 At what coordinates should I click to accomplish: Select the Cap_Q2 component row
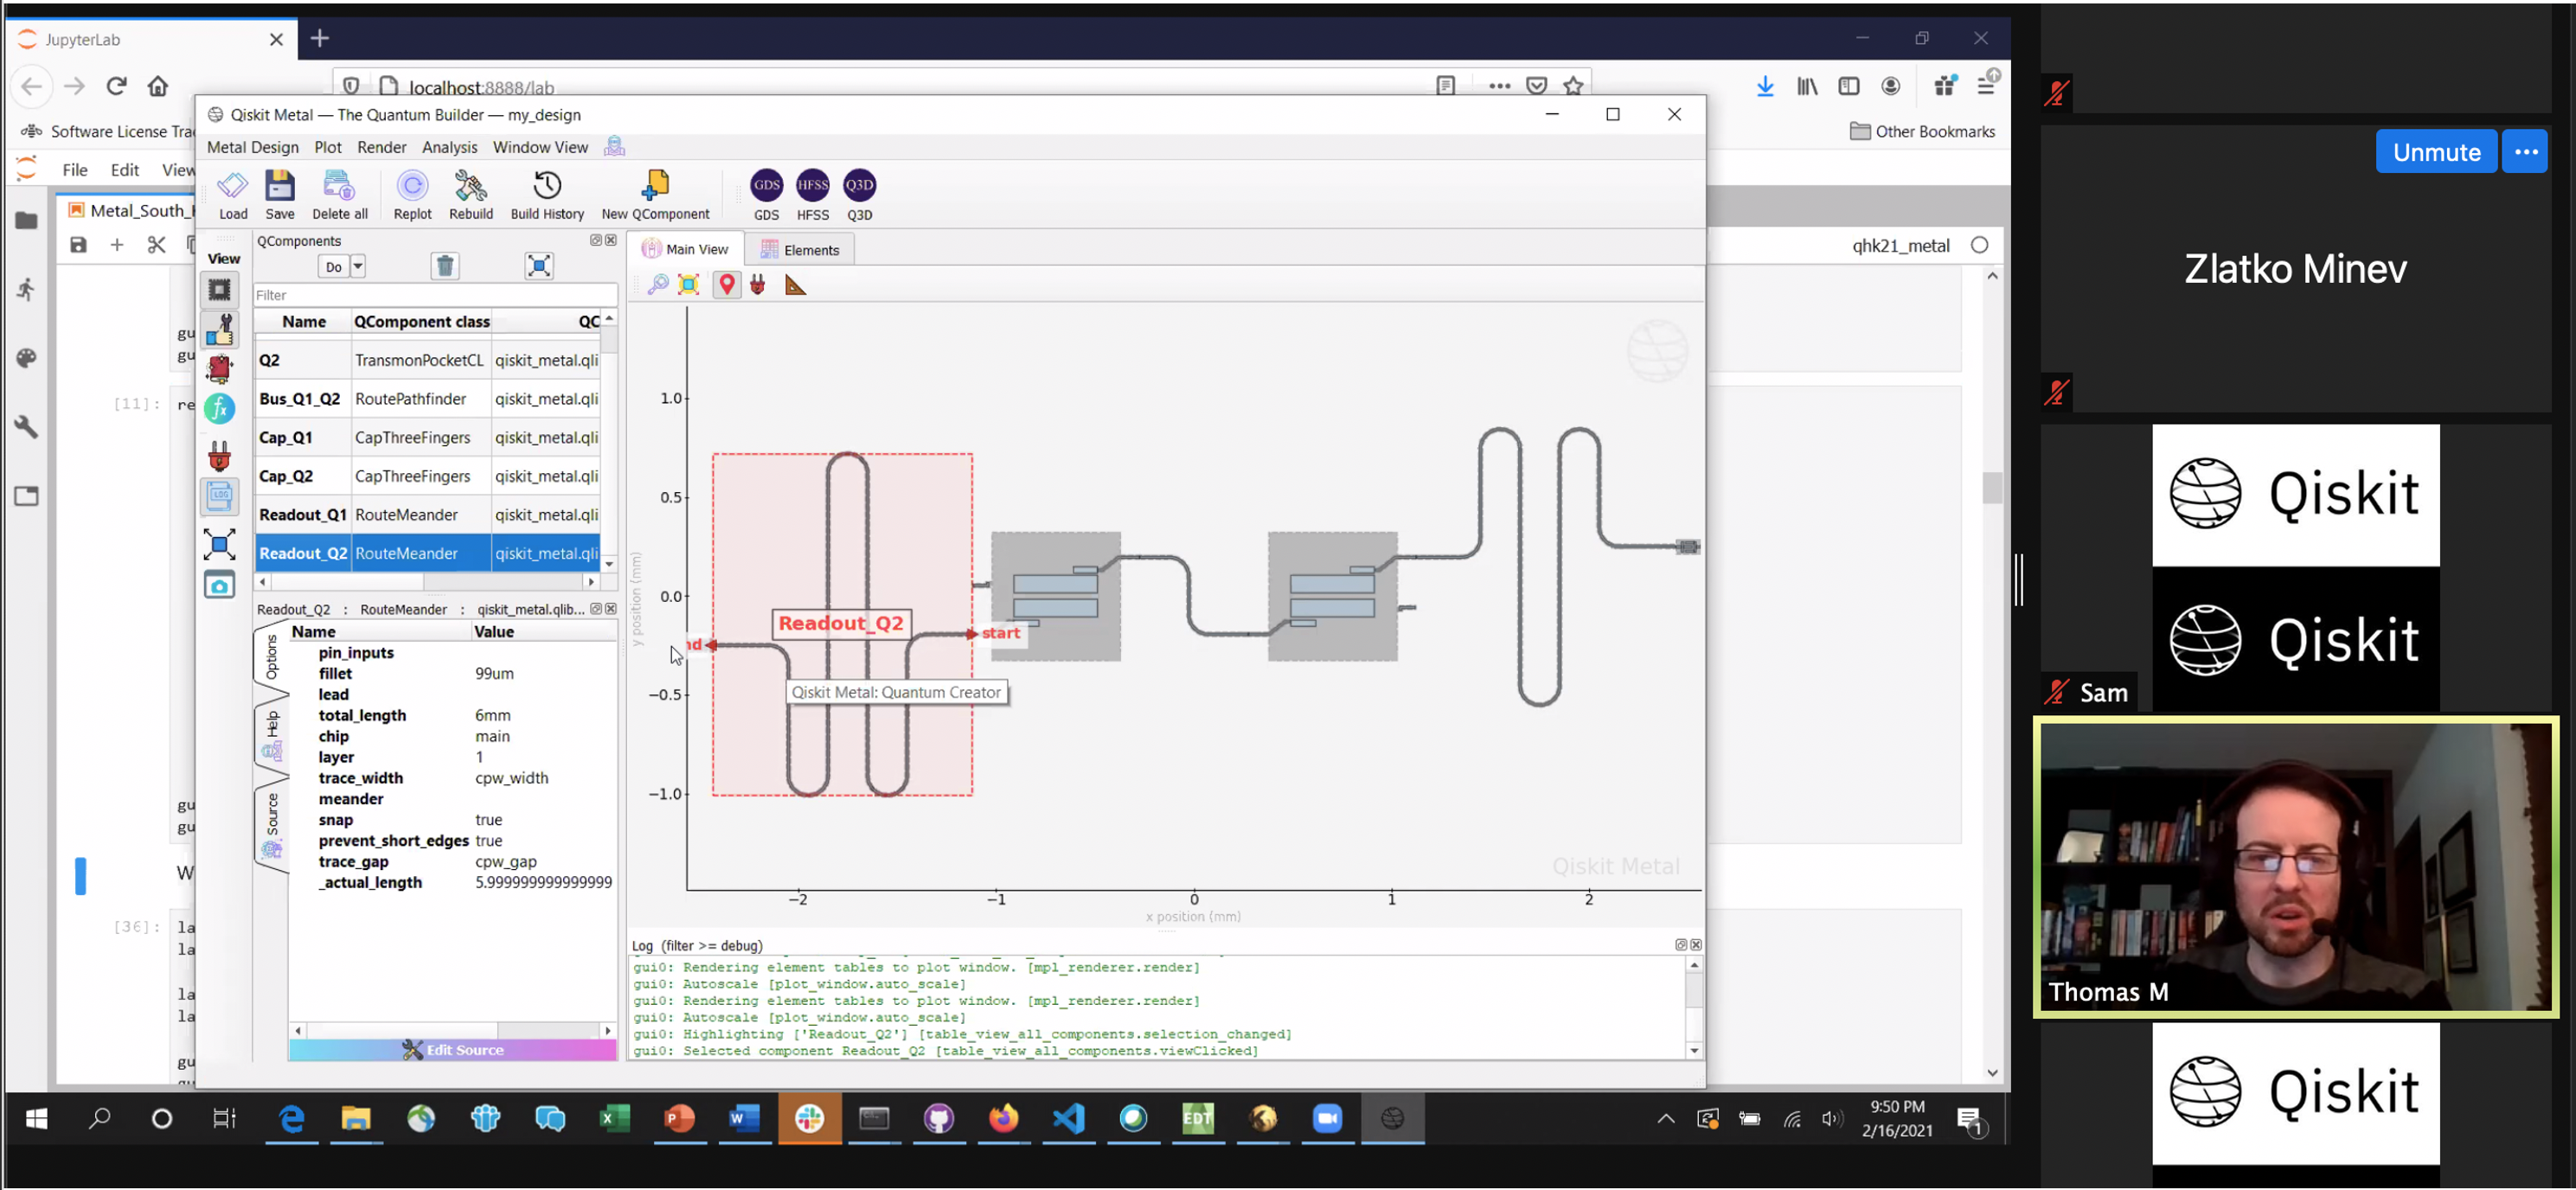[x=428, y=476]
